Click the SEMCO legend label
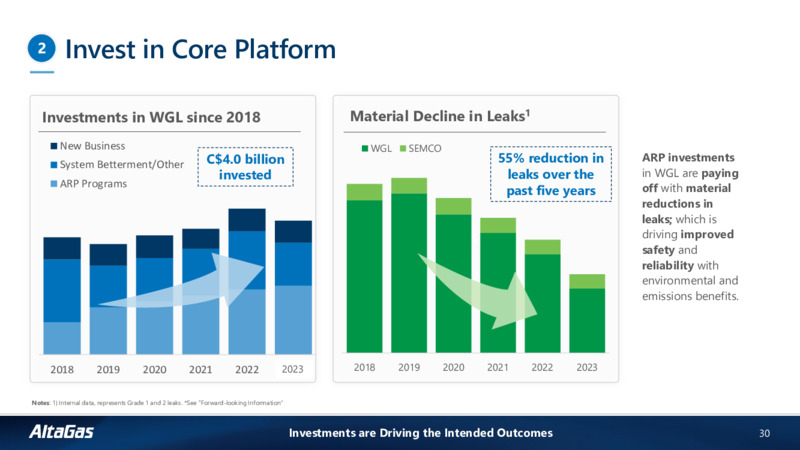 pyautogui.click(x=425, y=148)
